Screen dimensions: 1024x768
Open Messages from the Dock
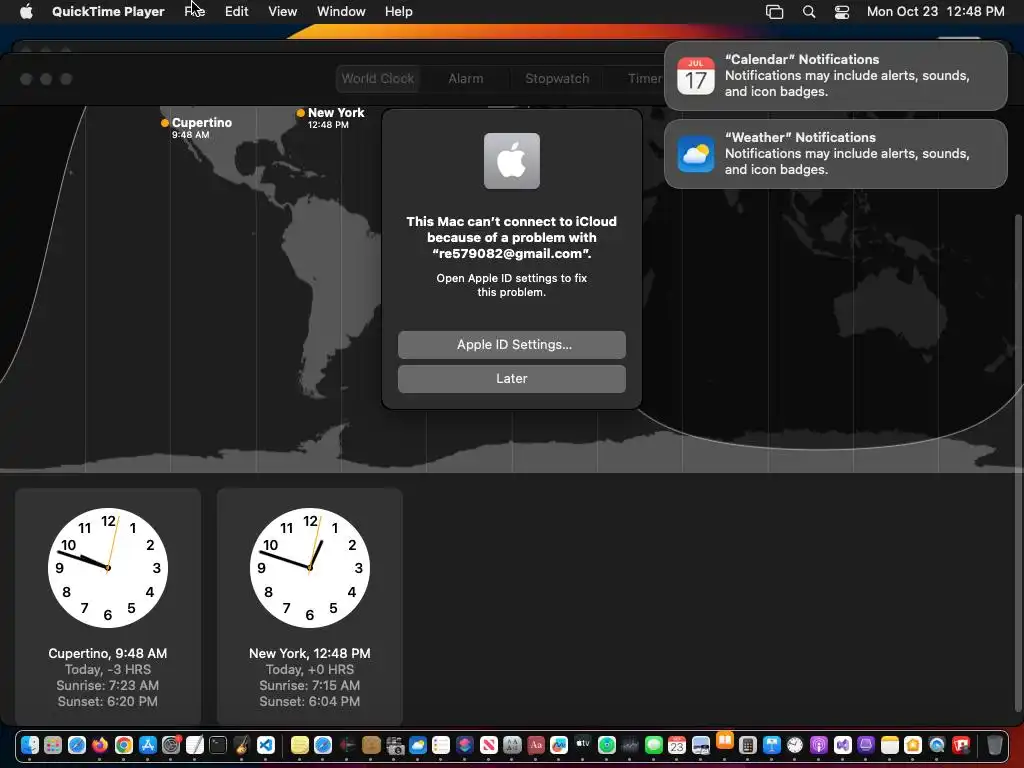click(x=654, y=744)
